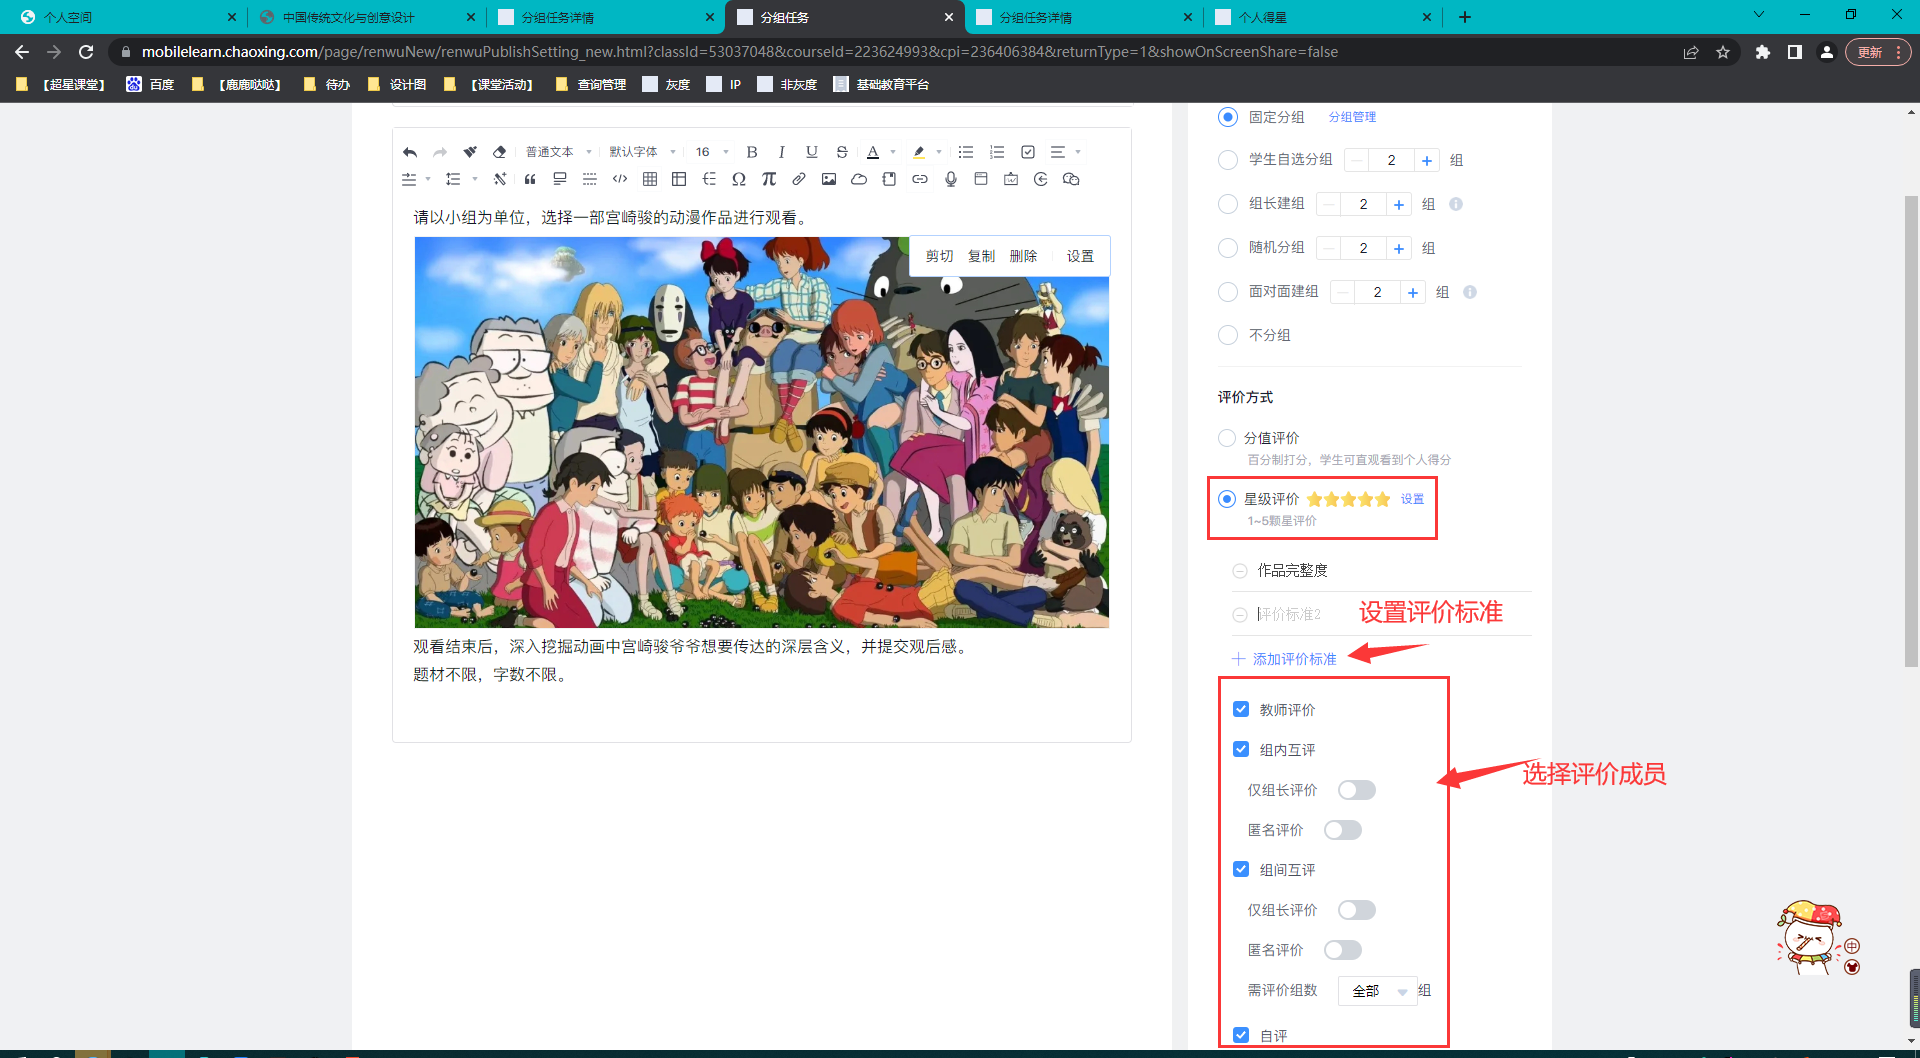Viewport: 1920px width, 1058px height.
Task: Open the 百度 bookmark
Action: coord(150,84)
